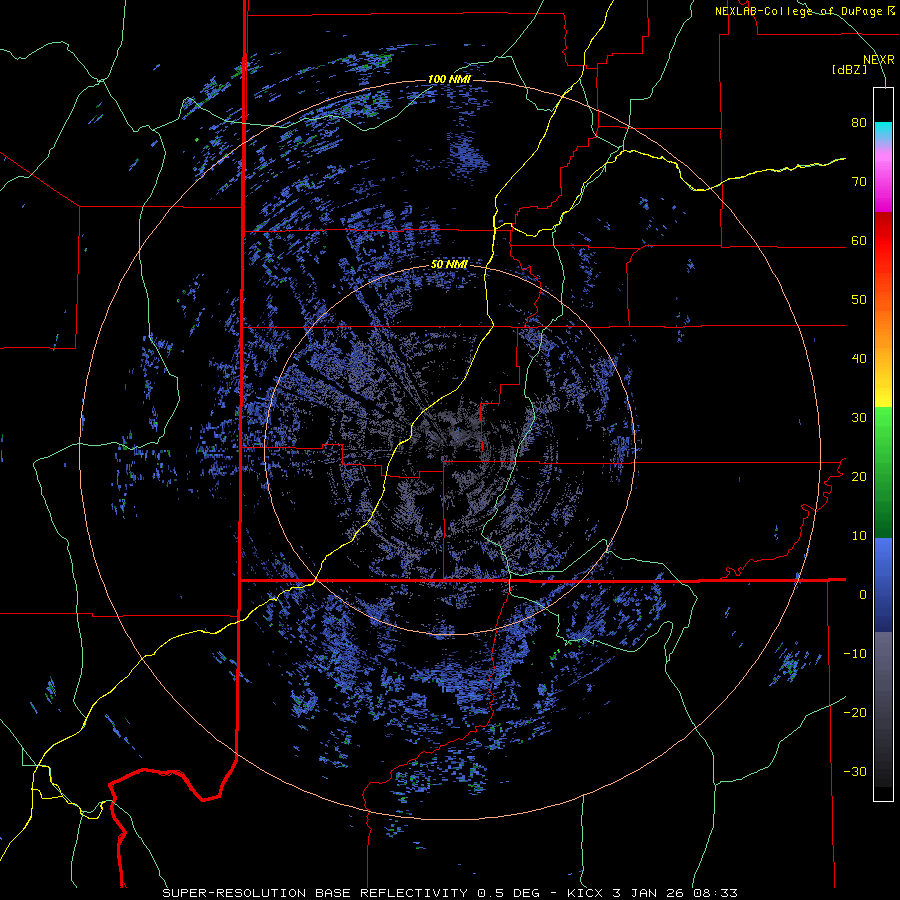Click the 50 dBZ value on the scale
Image resolution: width=900 pixels, height=900 pixels.
[859, 300]
